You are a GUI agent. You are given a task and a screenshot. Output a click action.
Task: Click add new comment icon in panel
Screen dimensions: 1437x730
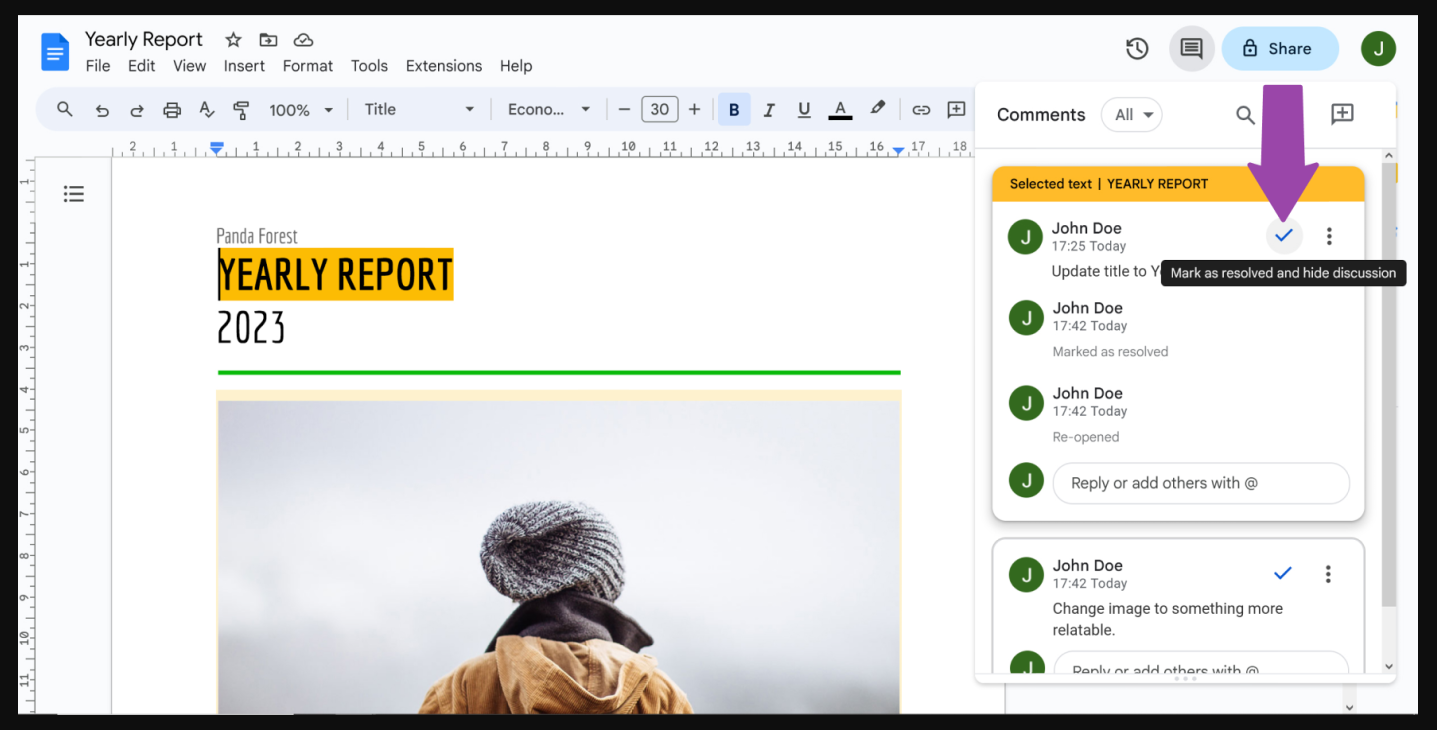tap(1342, 115)
